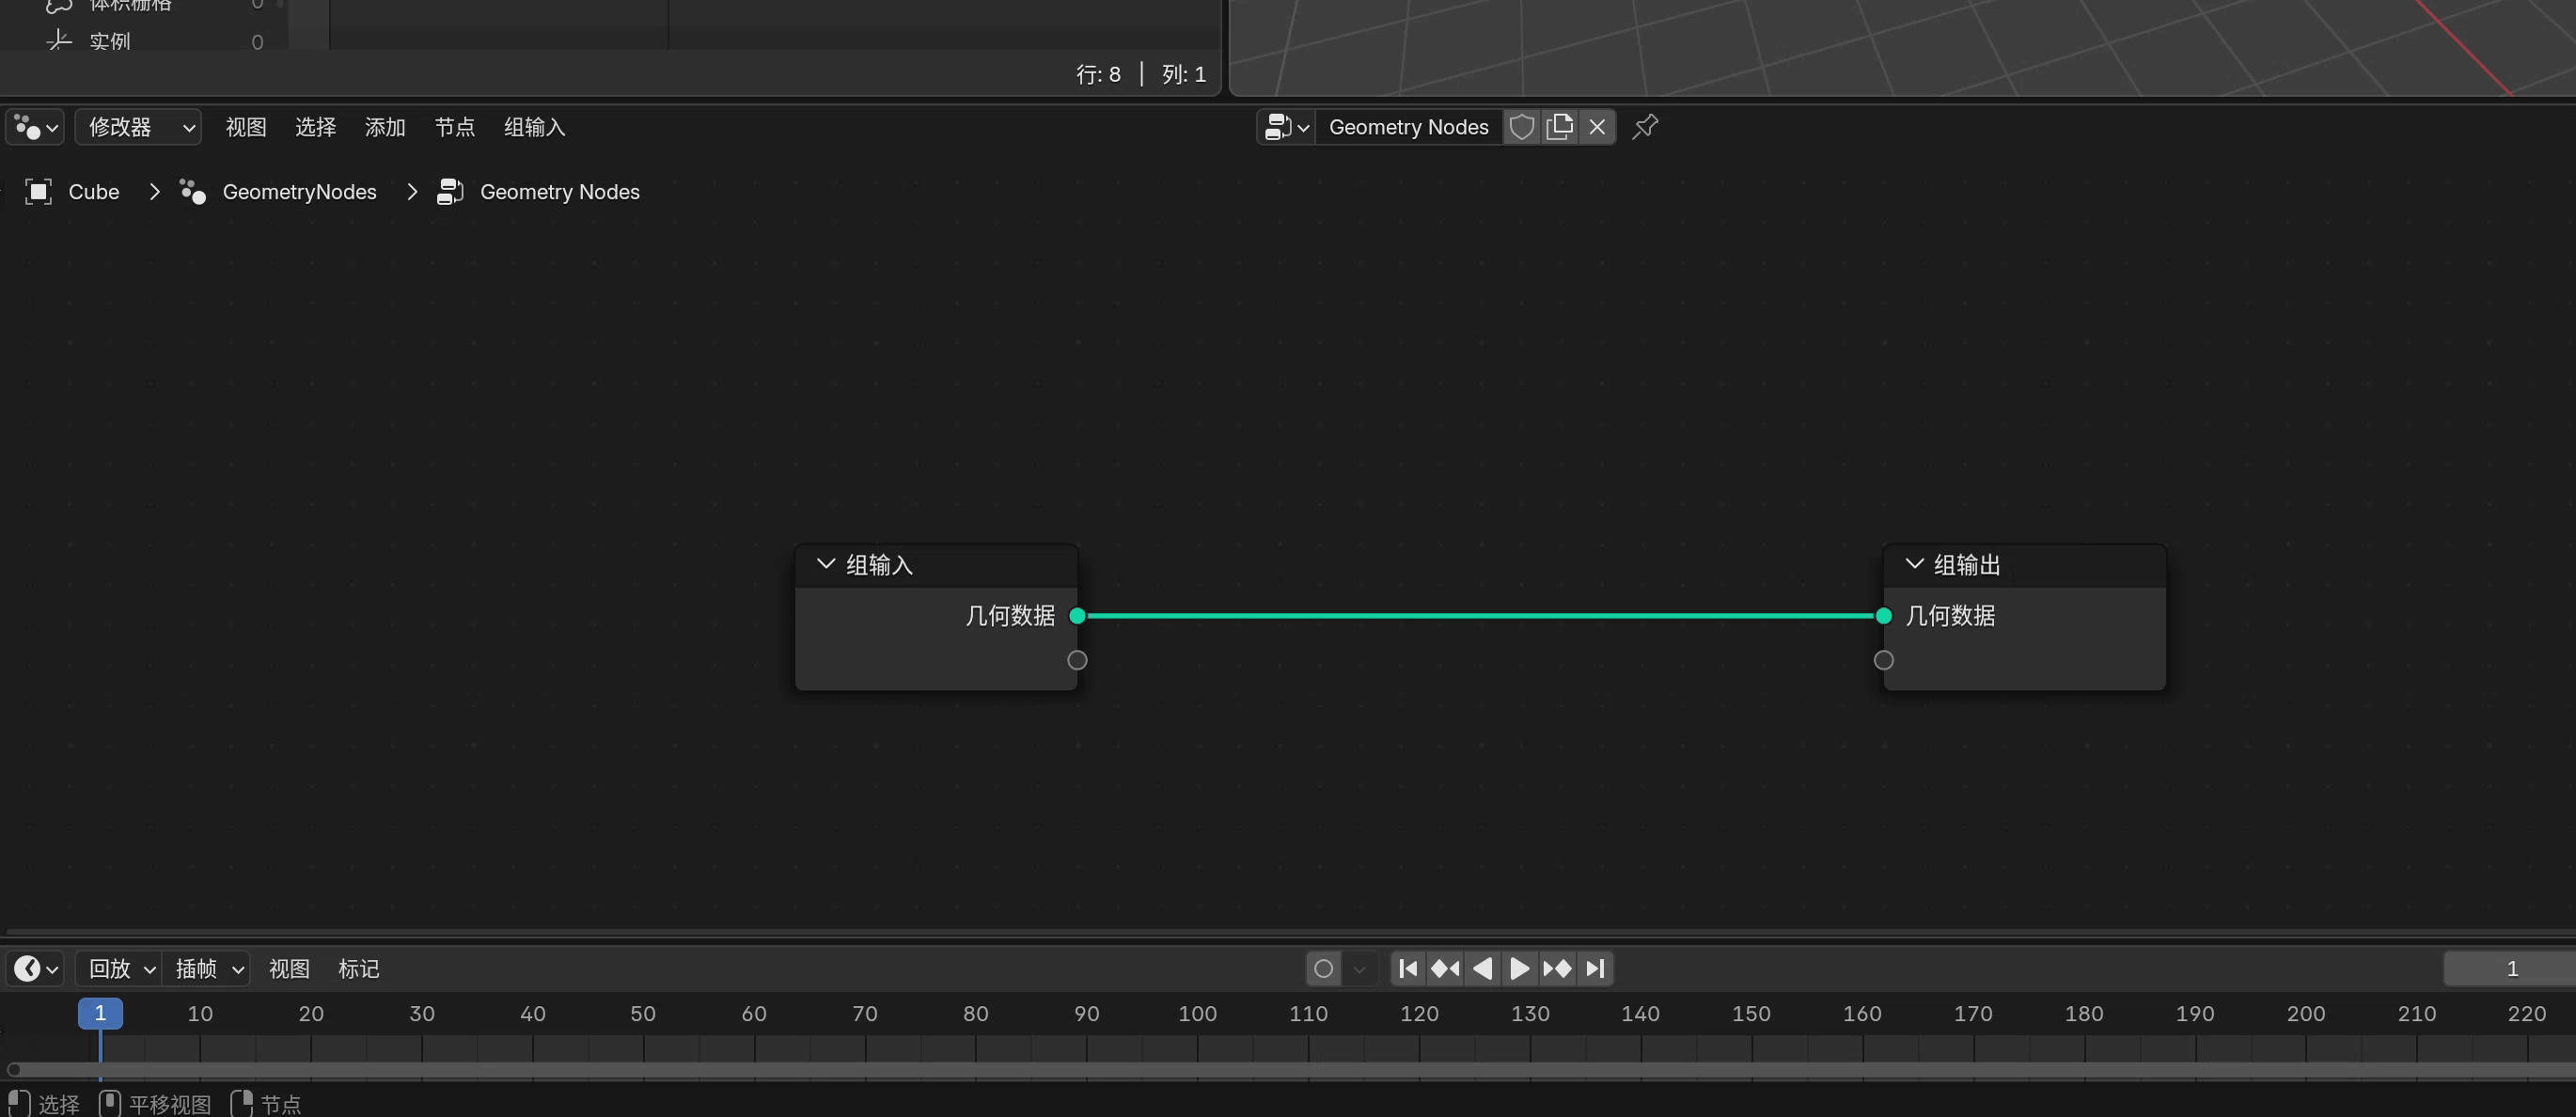Jump to the start frame
The image size is (2576, 1117).
(x=1408, y=969)
